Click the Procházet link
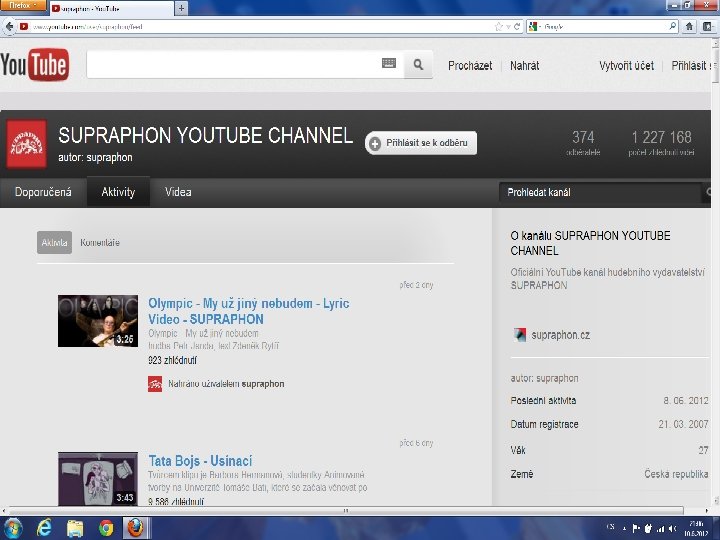The width and height of the screenshot is (720, 540). click(470, 66)
